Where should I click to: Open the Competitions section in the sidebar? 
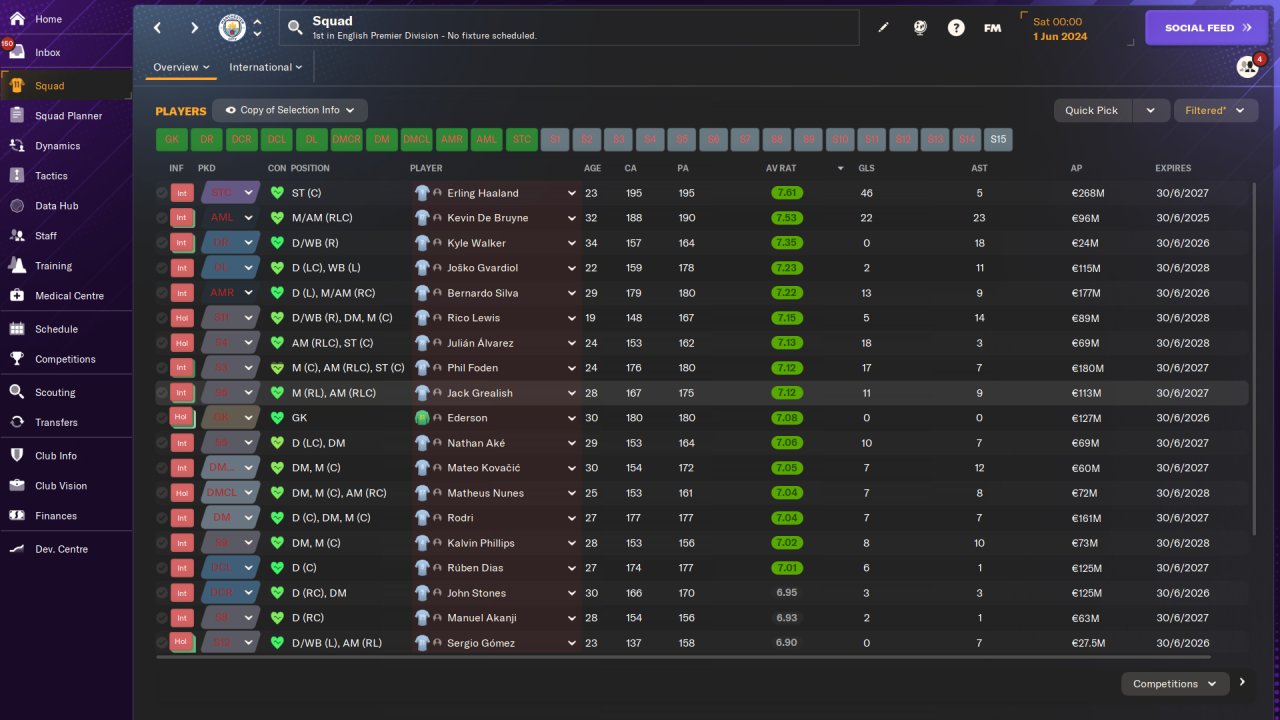pos(66,359)
